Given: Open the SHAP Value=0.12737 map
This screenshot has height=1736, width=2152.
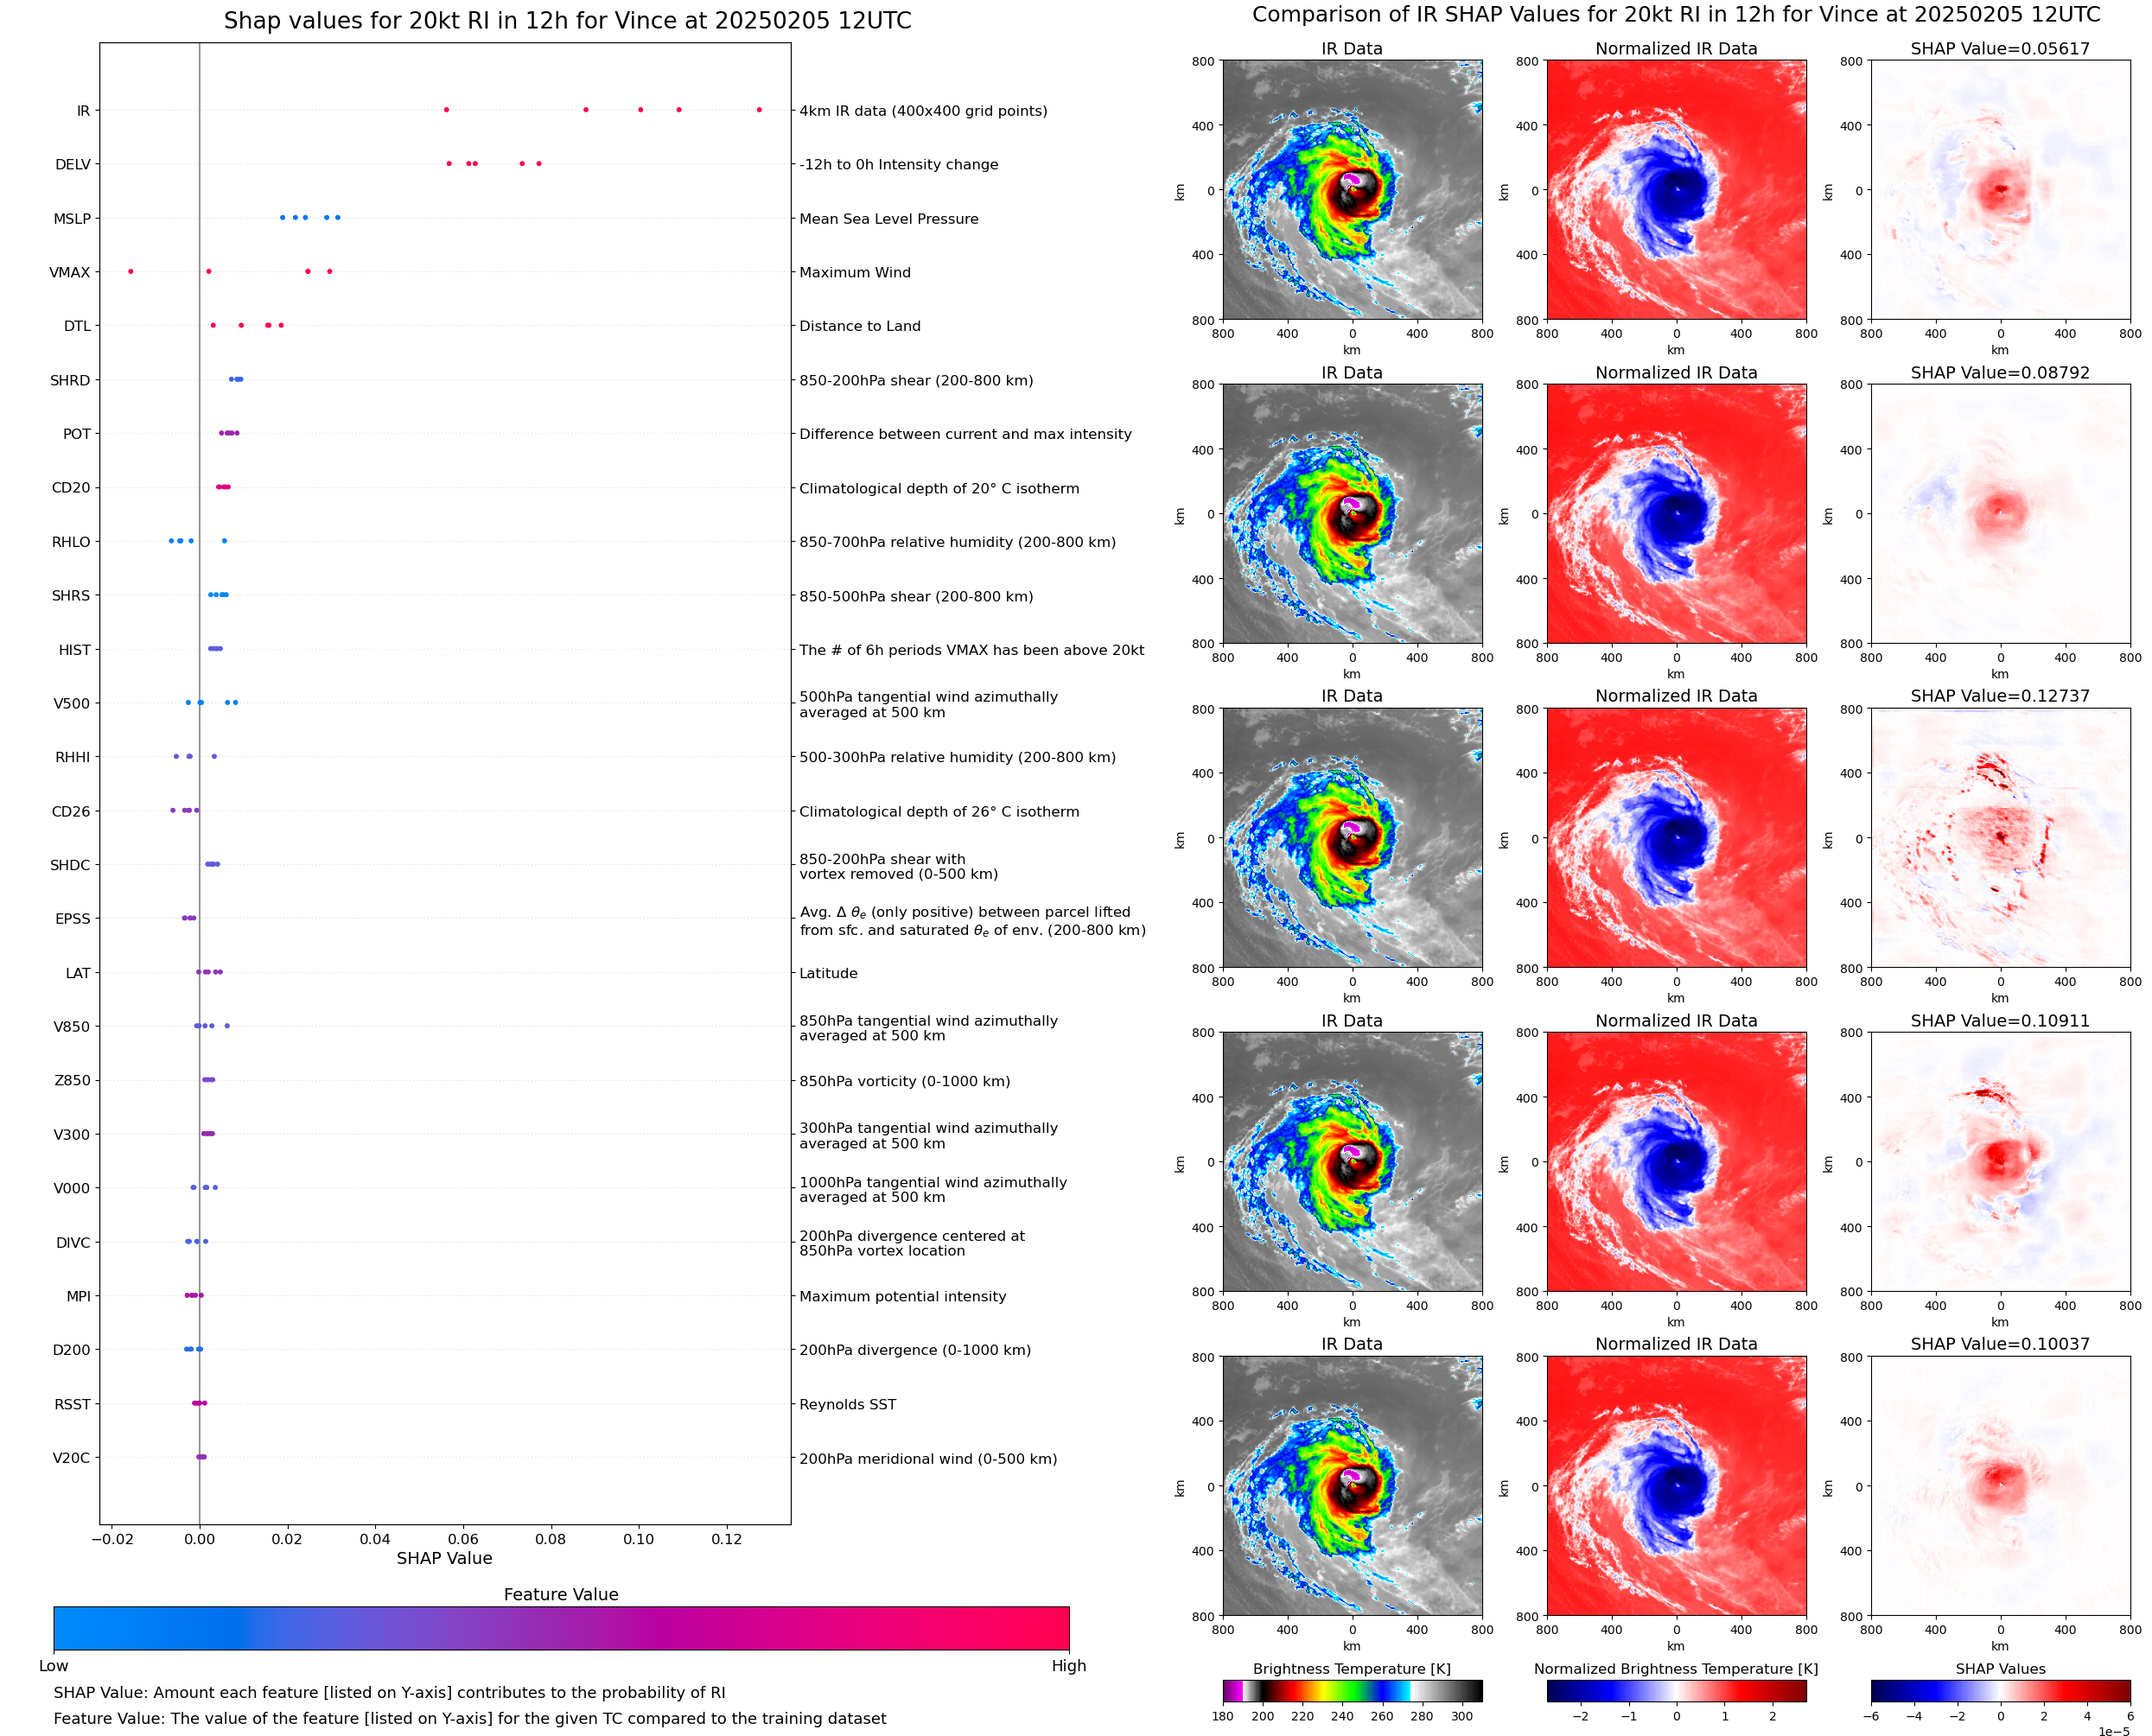Looking at the screenshot, I should [2000, 838].
